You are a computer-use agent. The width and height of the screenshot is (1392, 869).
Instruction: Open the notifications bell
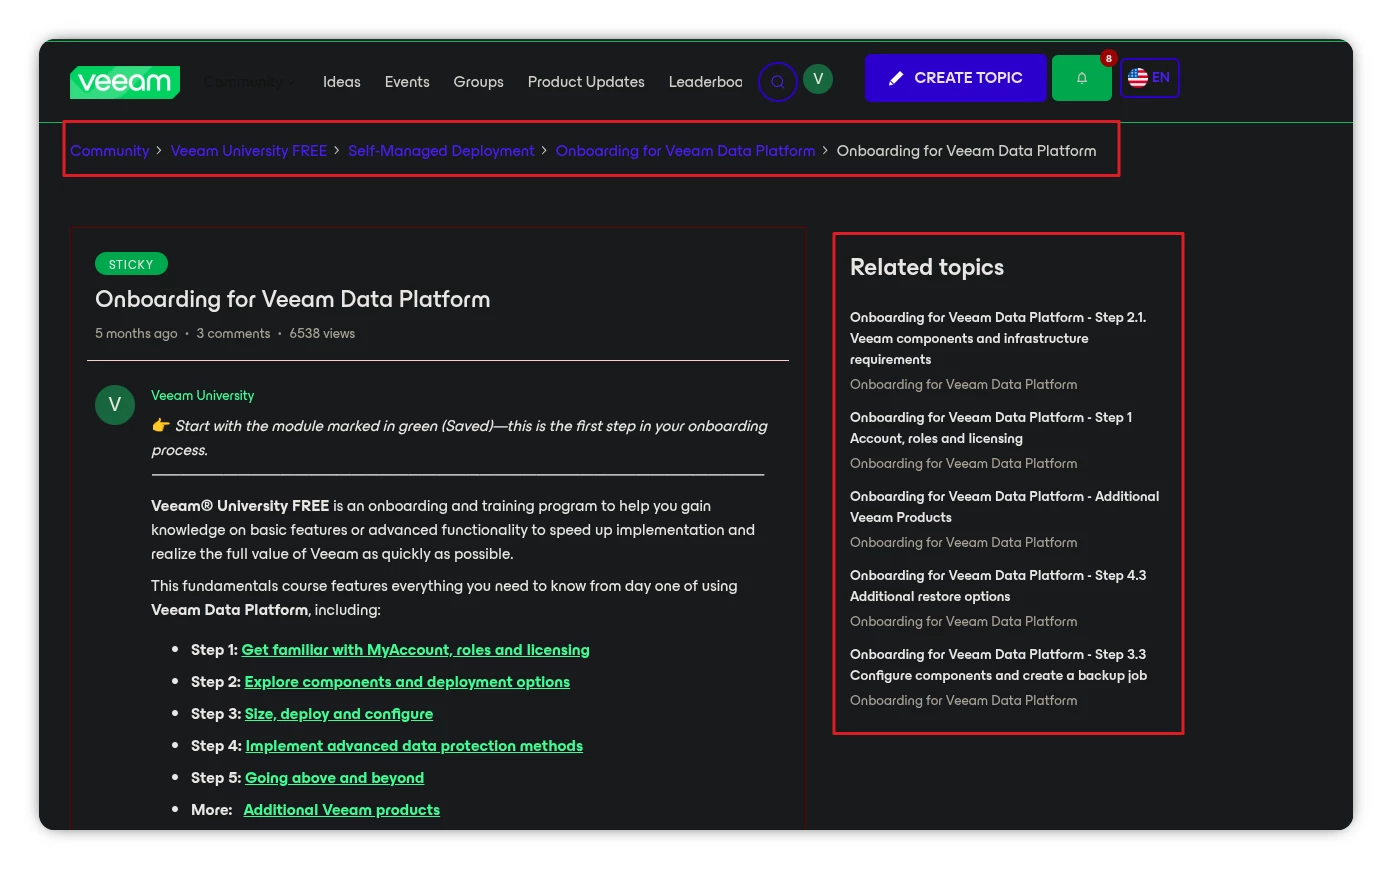point(1081,78)
